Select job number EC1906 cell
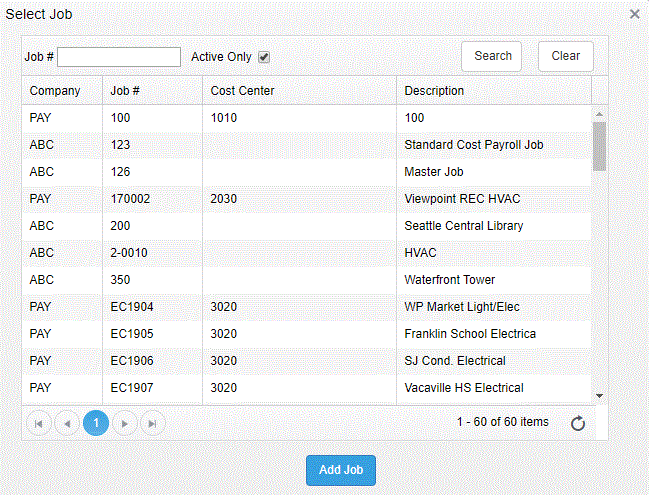The height and width of the screenshot is (495, 649). (x=152, y=361)
